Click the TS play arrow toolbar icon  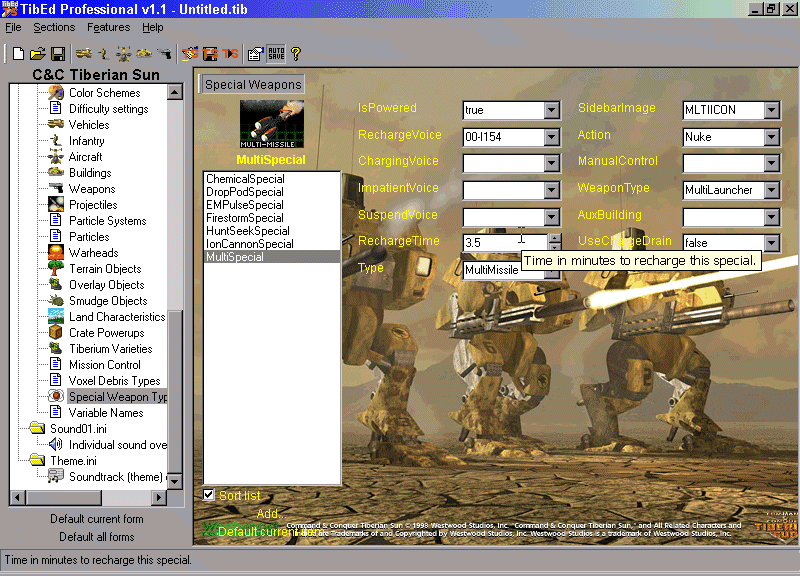pos(230,54)
